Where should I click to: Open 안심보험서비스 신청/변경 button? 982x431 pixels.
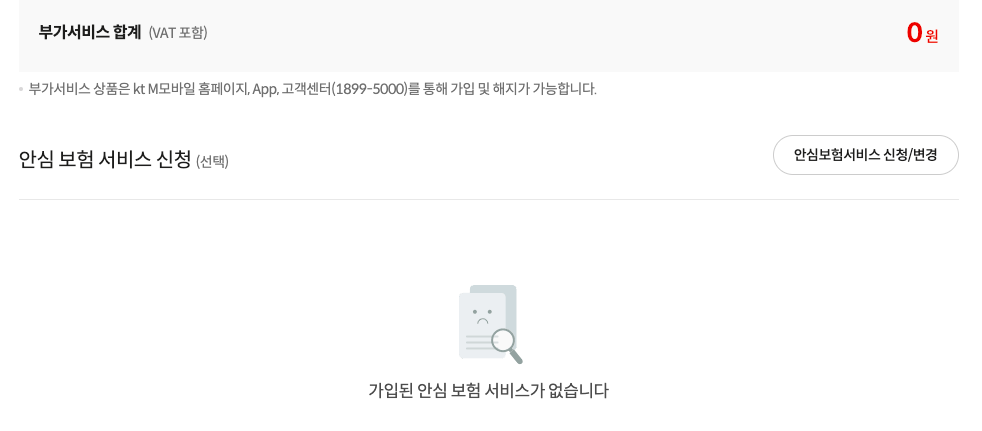[866, 155]
